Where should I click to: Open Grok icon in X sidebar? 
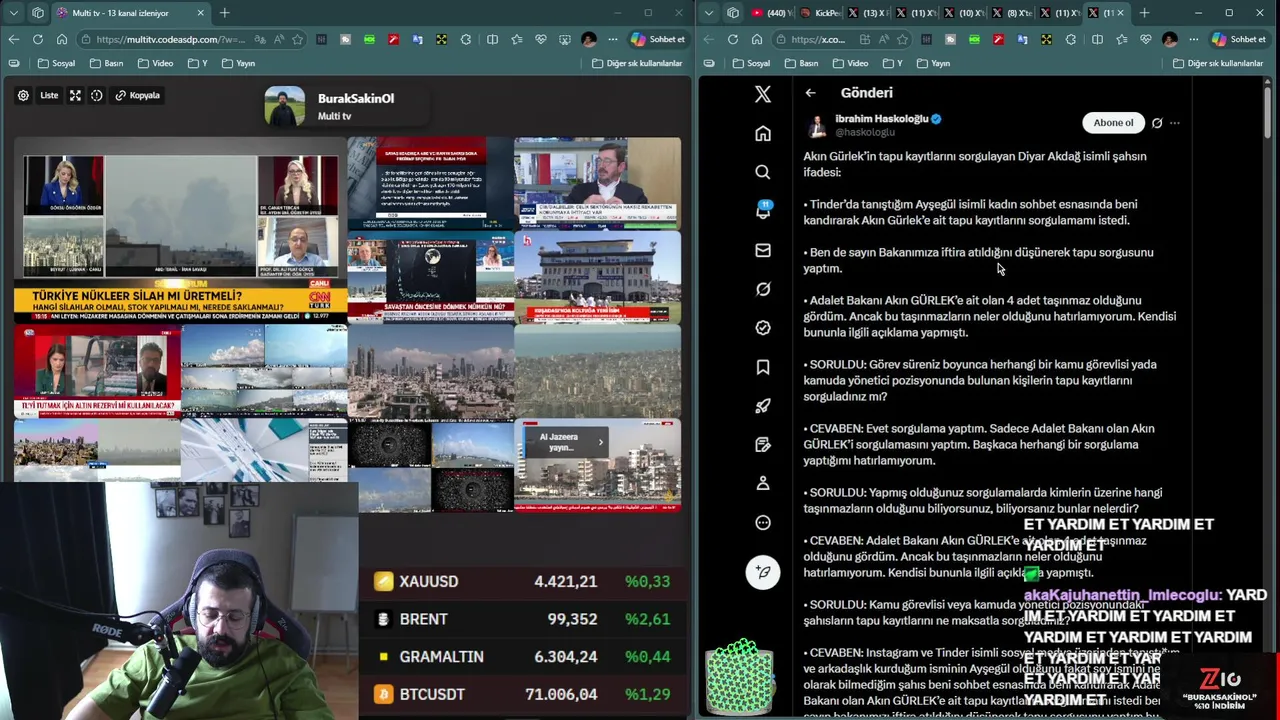tap(763, 289)
